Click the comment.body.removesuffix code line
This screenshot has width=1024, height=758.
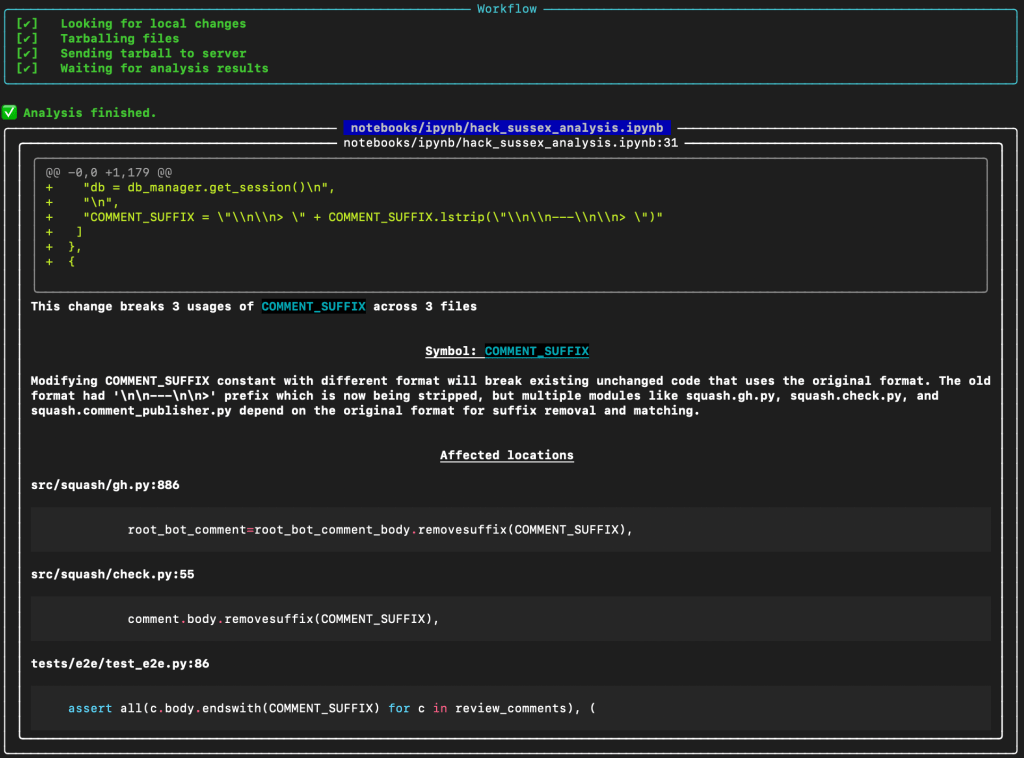tap(283, 619)
